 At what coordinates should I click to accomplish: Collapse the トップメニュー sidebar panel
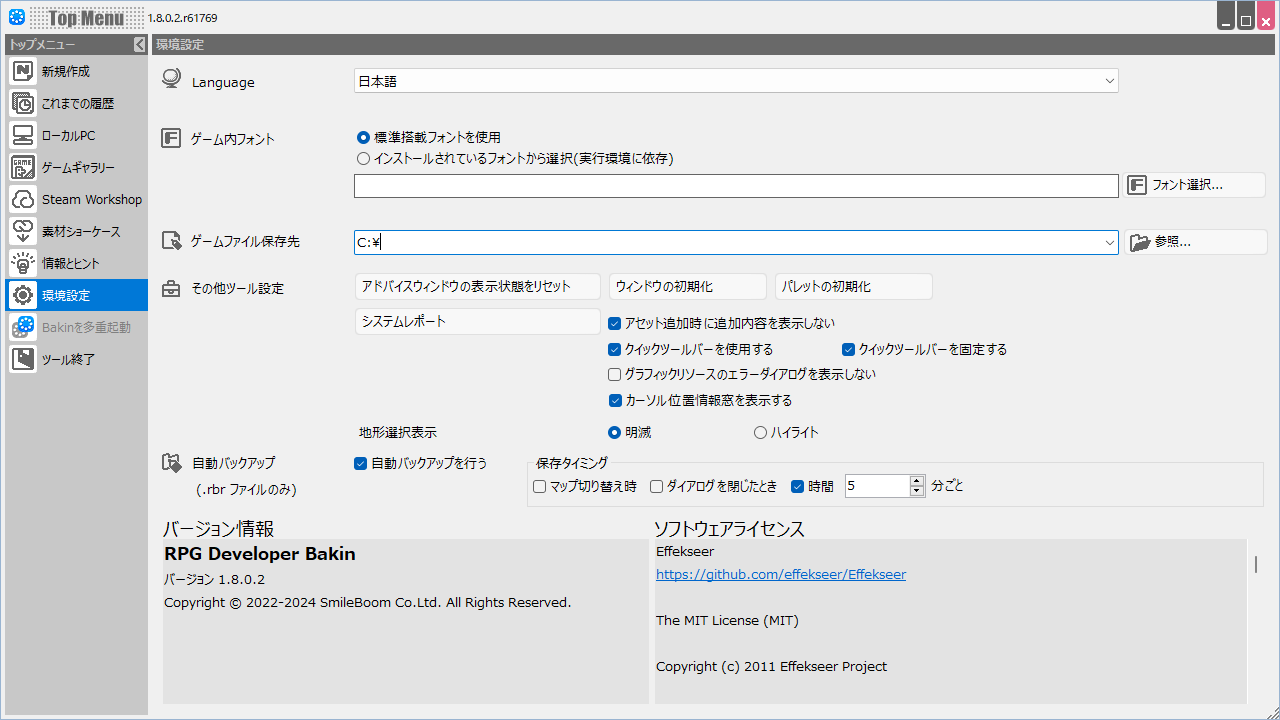(139, 45)
